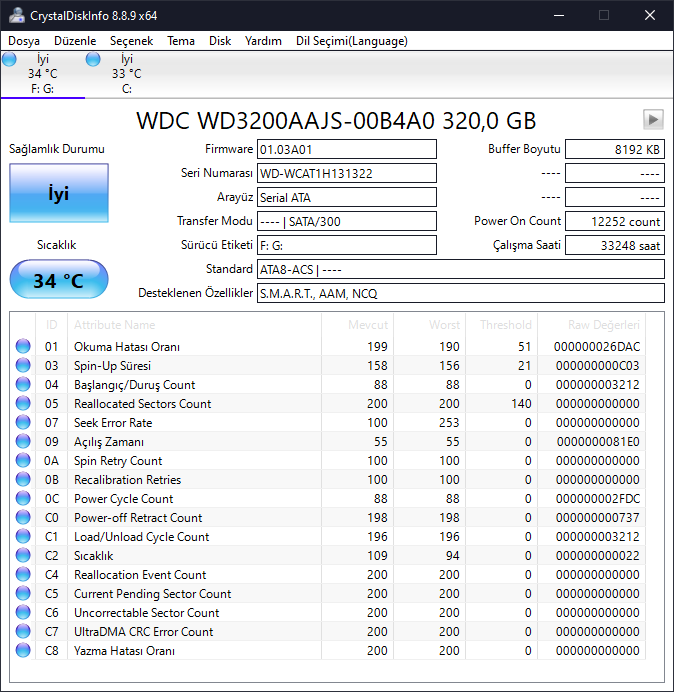Click the next disk arrow button

tap(653, 119)
